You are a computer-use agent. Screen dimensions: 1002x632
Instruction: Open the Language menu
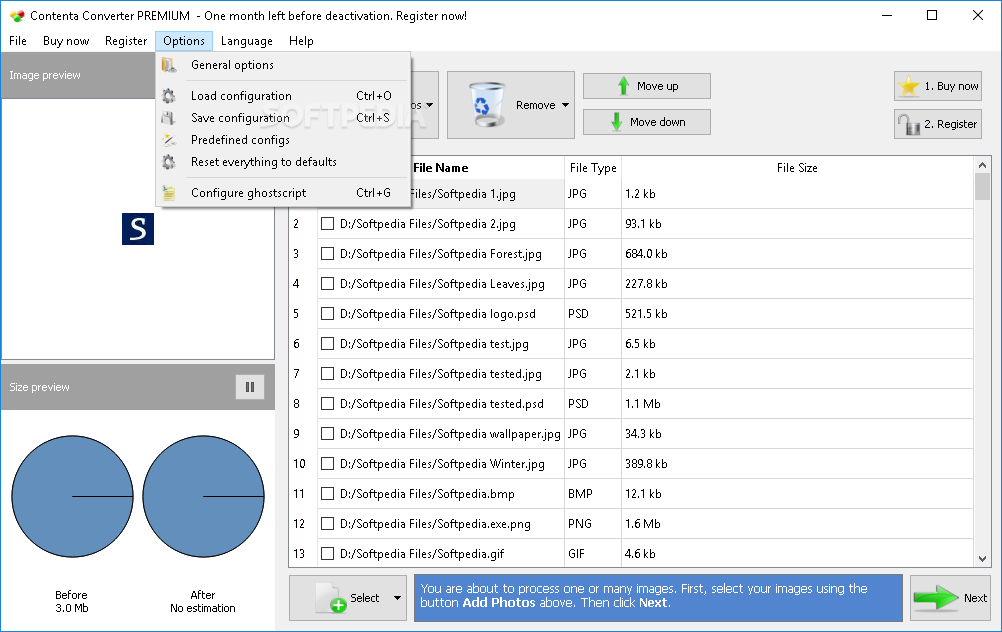point(247,41)
